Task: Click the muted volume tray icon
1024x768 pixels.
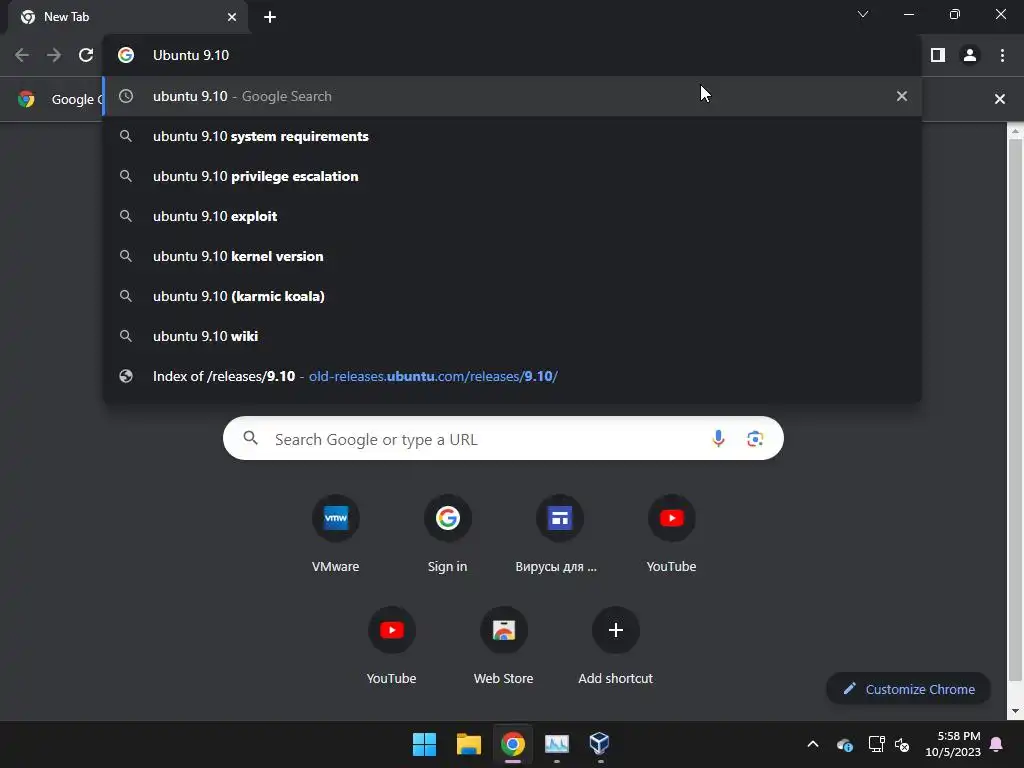Action: (902, 744)
